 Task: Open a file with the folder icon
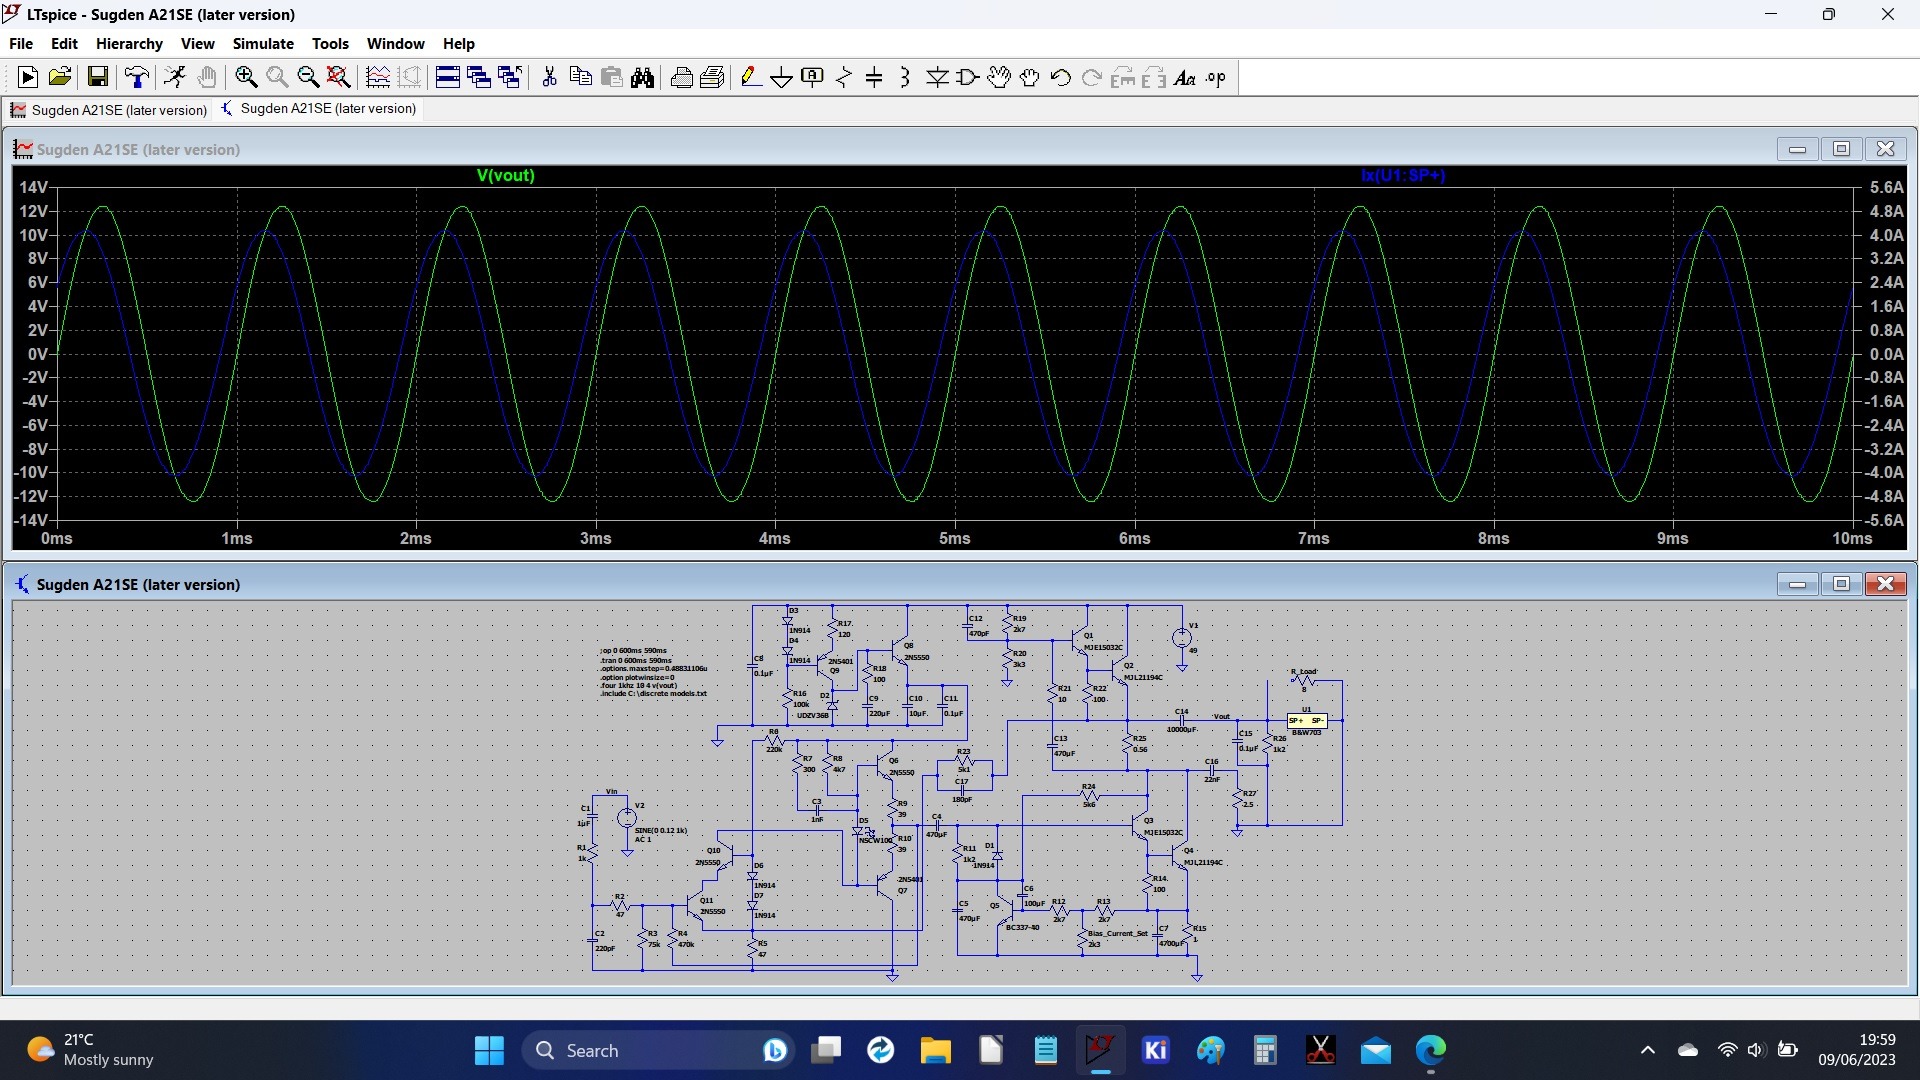coord(60,77)
